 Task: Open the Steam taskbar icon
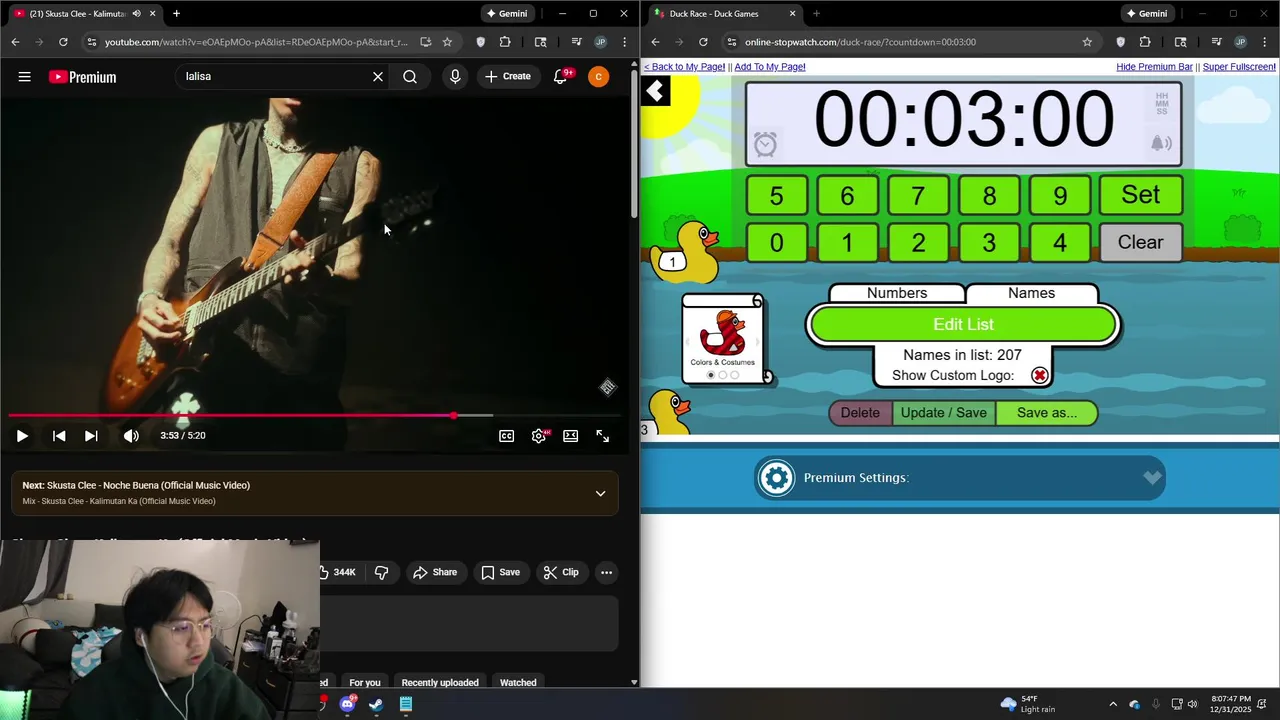pos(376,704)
